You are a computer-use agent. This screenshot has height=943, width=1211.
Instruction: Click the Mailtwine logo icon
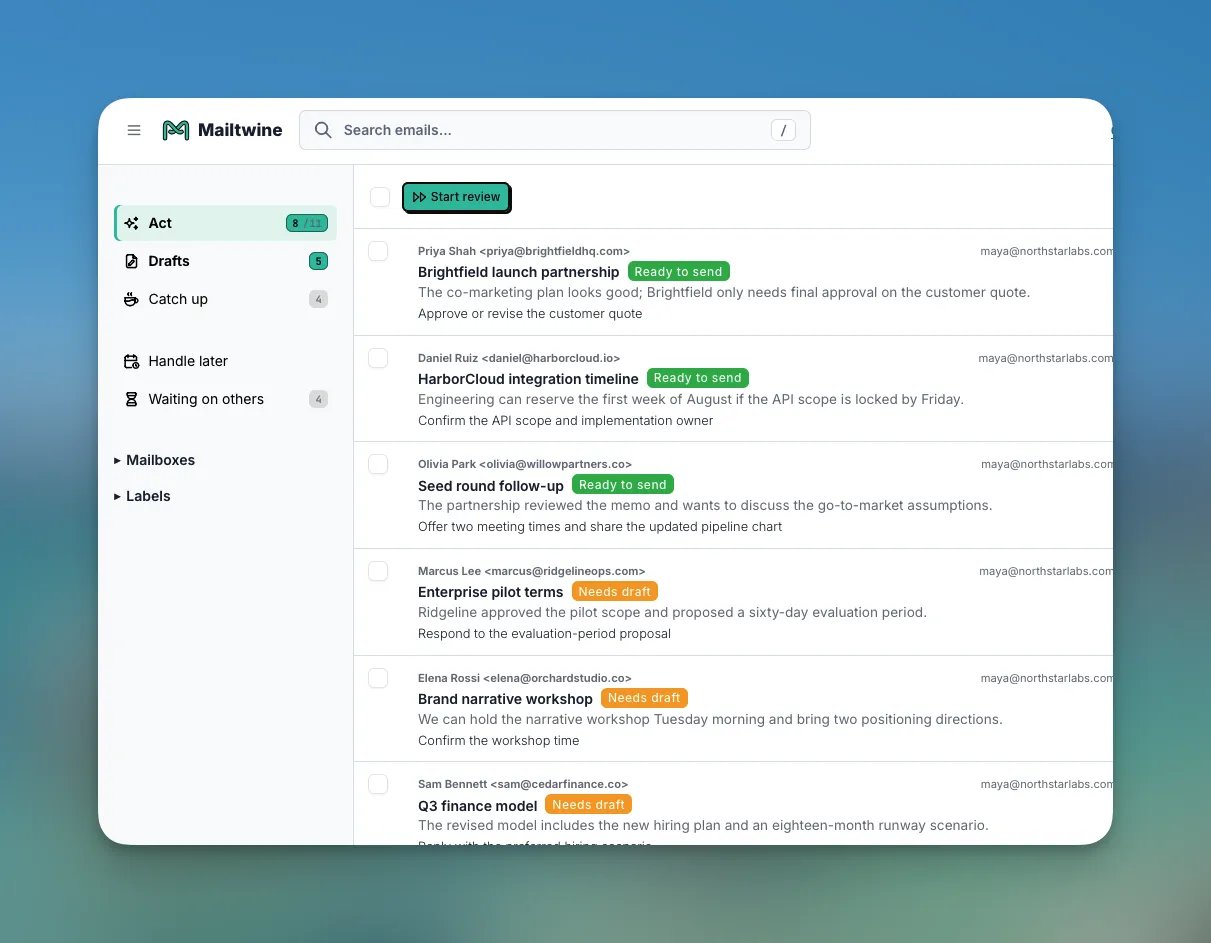coord(176,130)
